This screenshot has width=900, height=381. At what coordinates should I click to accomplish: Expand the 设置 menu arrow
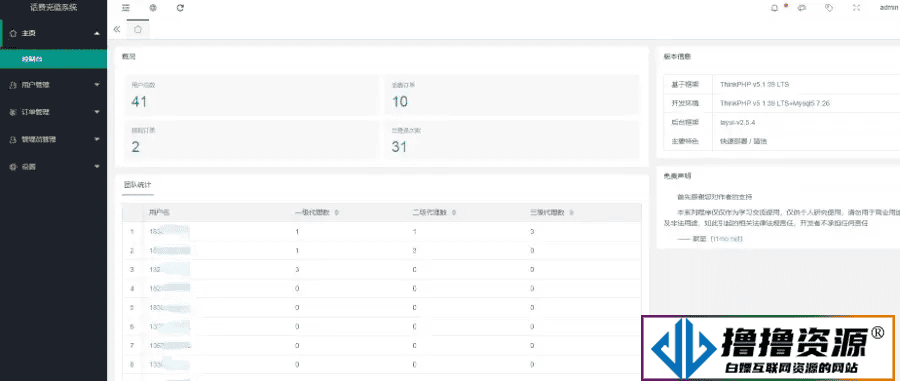tap(96, 166)
